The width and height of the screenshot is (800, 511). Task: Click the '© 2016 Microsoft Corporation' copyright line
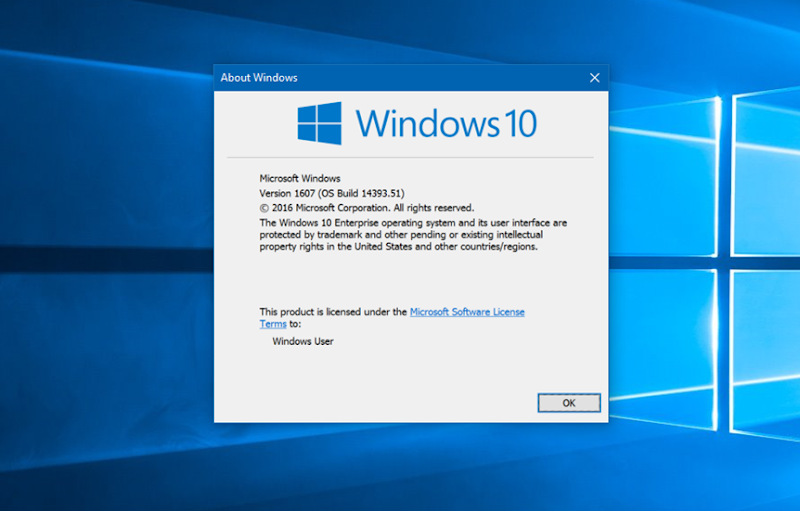[366, 208]
